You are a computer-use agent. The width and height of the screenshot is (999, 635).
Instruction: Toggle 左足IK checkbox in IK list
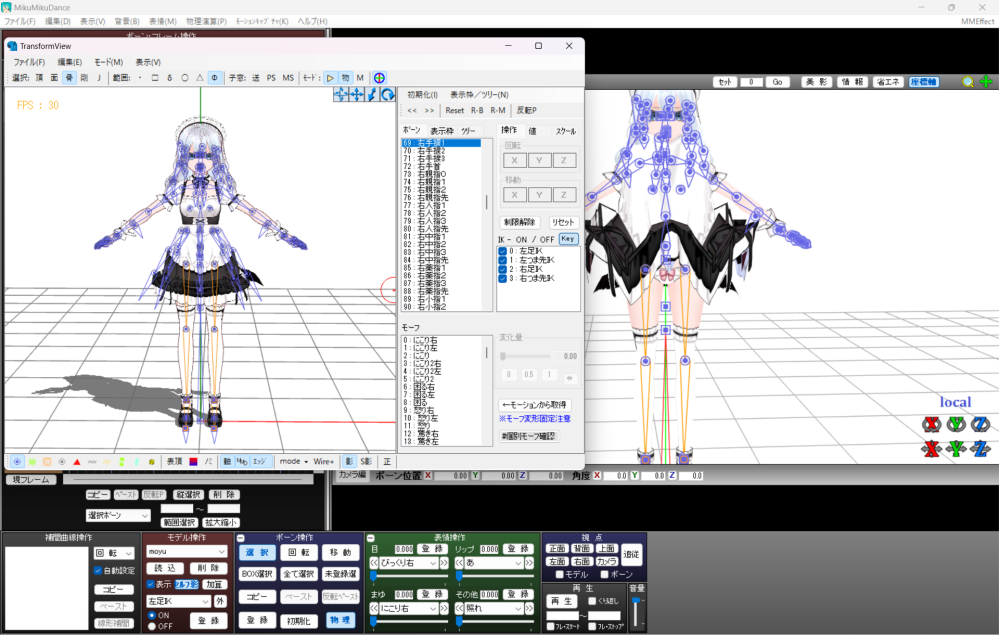(x=502, y=251)
